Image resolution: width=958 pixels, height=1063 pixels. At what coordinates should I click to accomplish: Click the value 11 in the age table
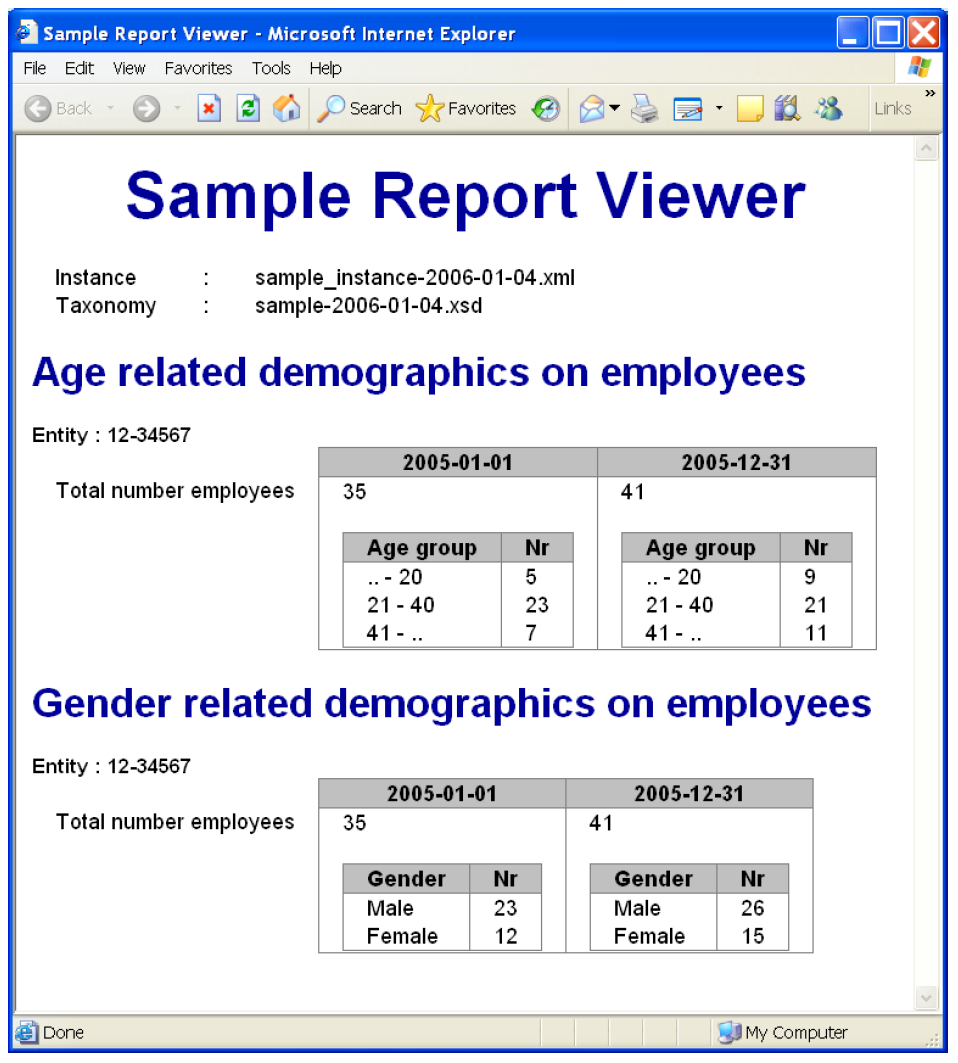(816, 633)
